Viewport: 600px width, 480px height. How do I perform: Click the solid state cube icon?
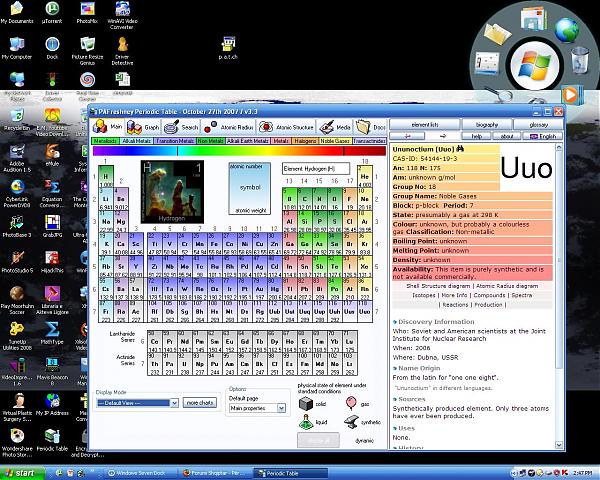click(x=306, y=403)
